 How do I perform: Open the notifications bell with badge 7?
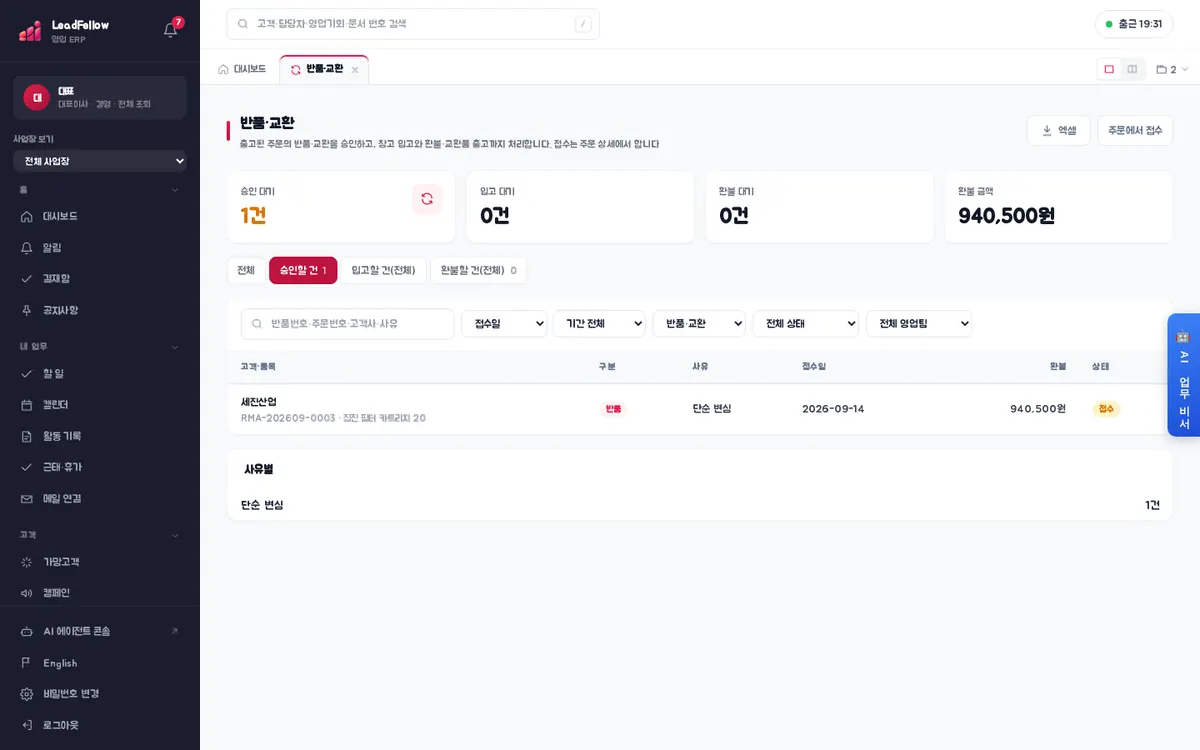[171, 29]
